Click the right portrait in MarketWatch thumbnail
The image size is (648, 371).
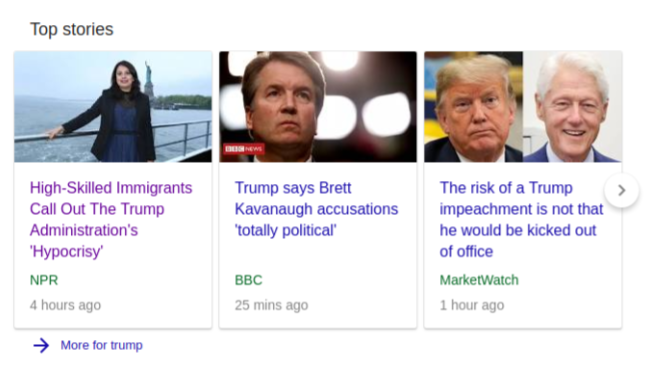[572, 107]
